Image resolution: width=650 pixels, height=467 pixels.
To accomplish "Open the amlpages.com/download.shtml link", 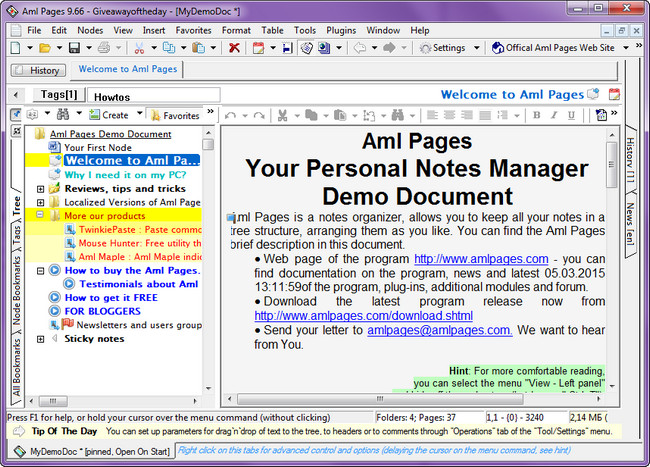I will 364,316.
